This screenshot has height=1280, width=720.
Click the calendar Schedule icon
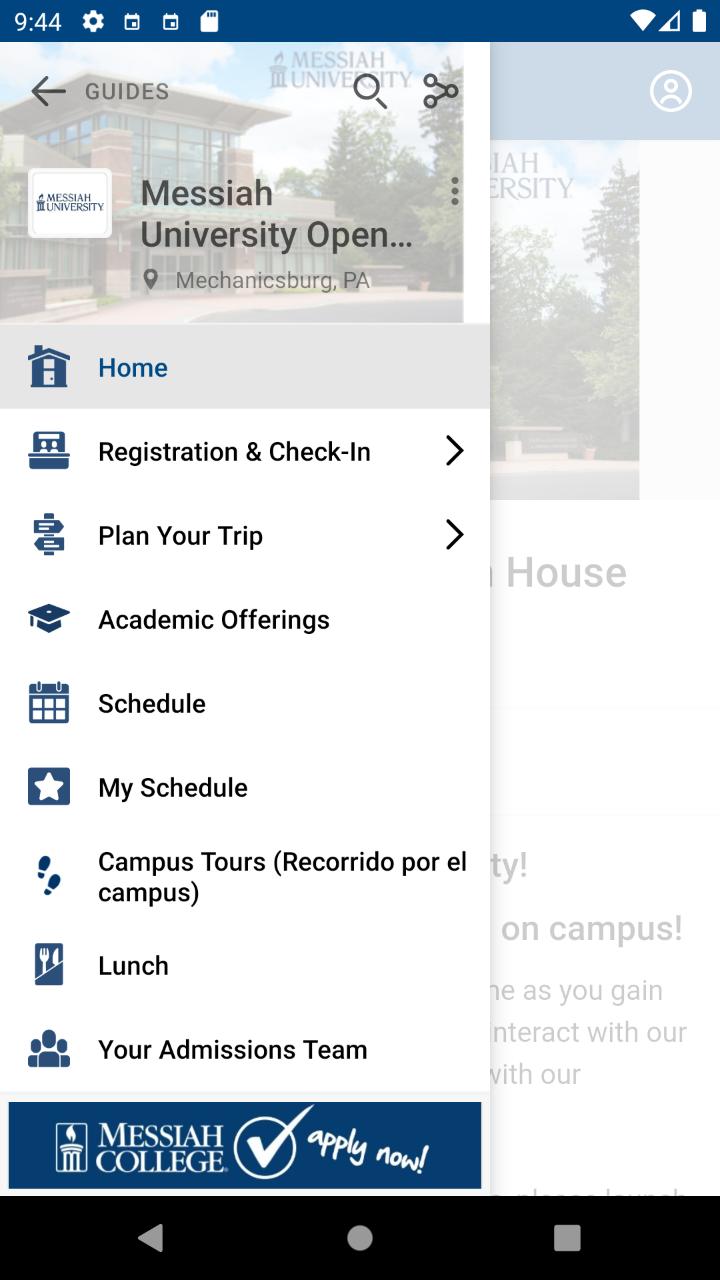pos(49,703)
